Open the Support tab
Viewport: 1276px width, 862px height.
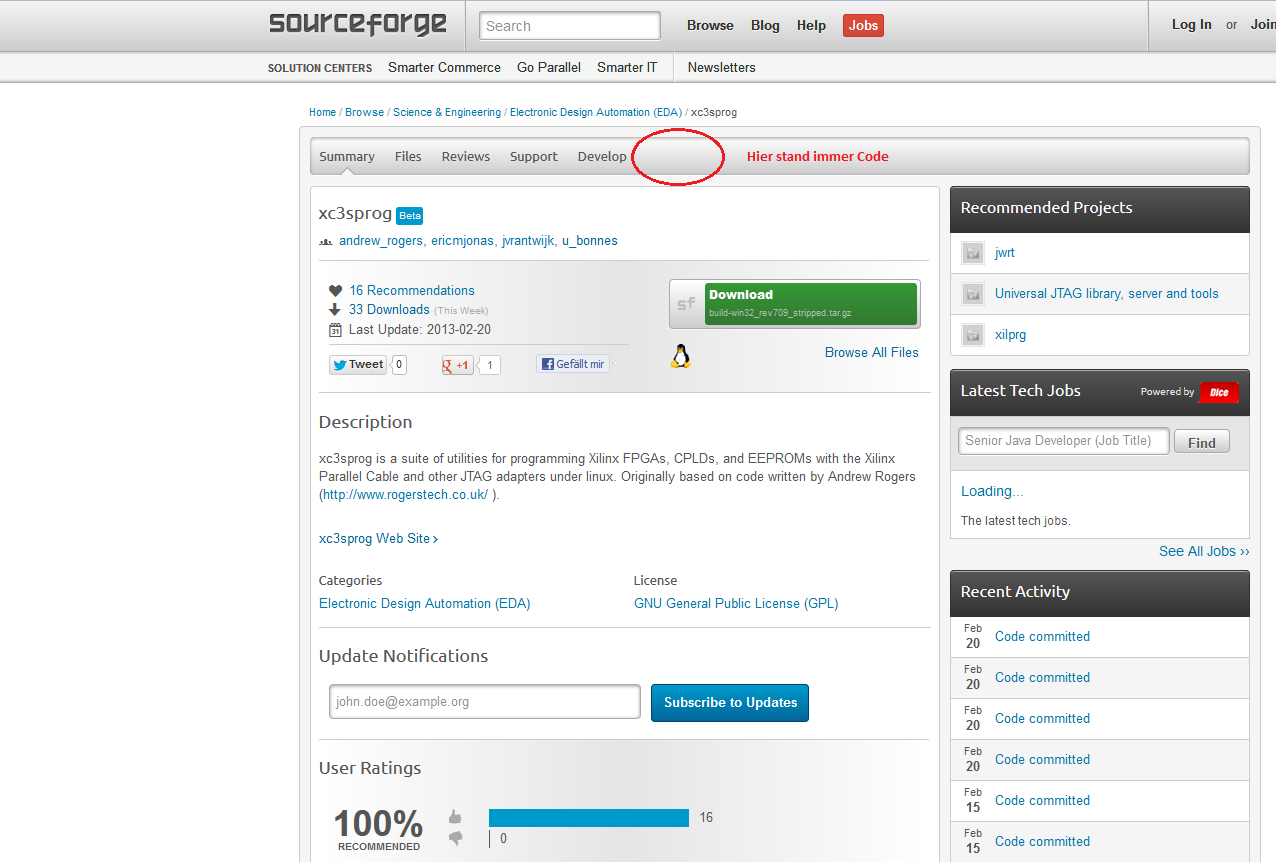pyautogui.click(x=534, y=156)
